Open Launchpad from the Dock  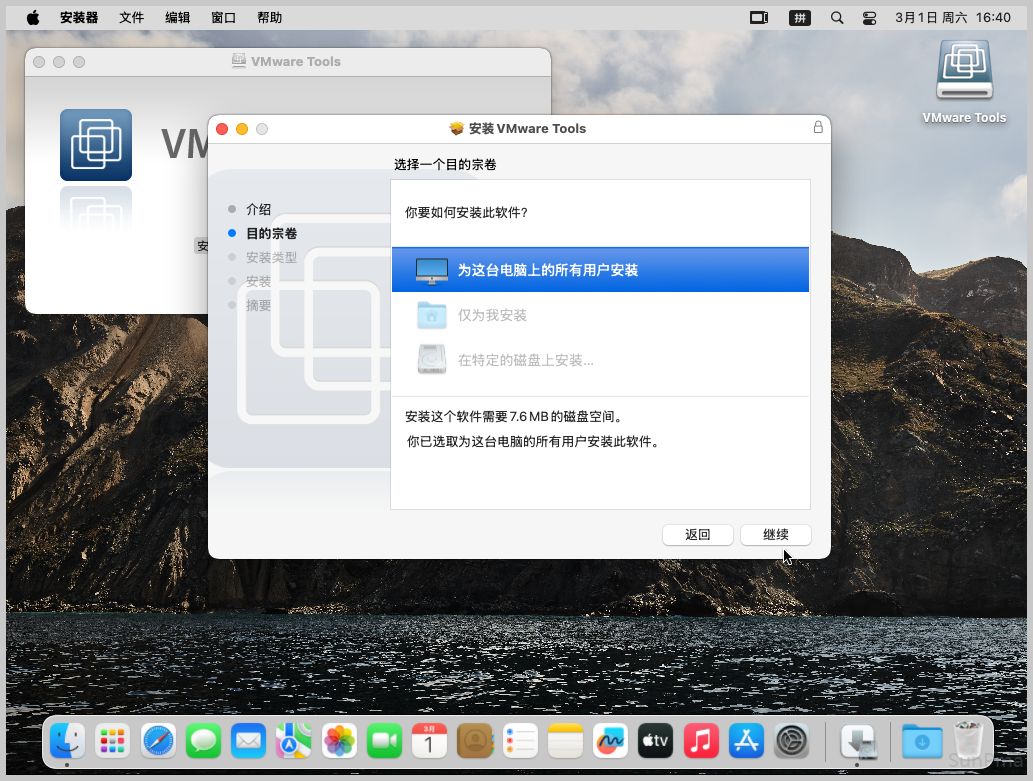[x=113, y=741]
